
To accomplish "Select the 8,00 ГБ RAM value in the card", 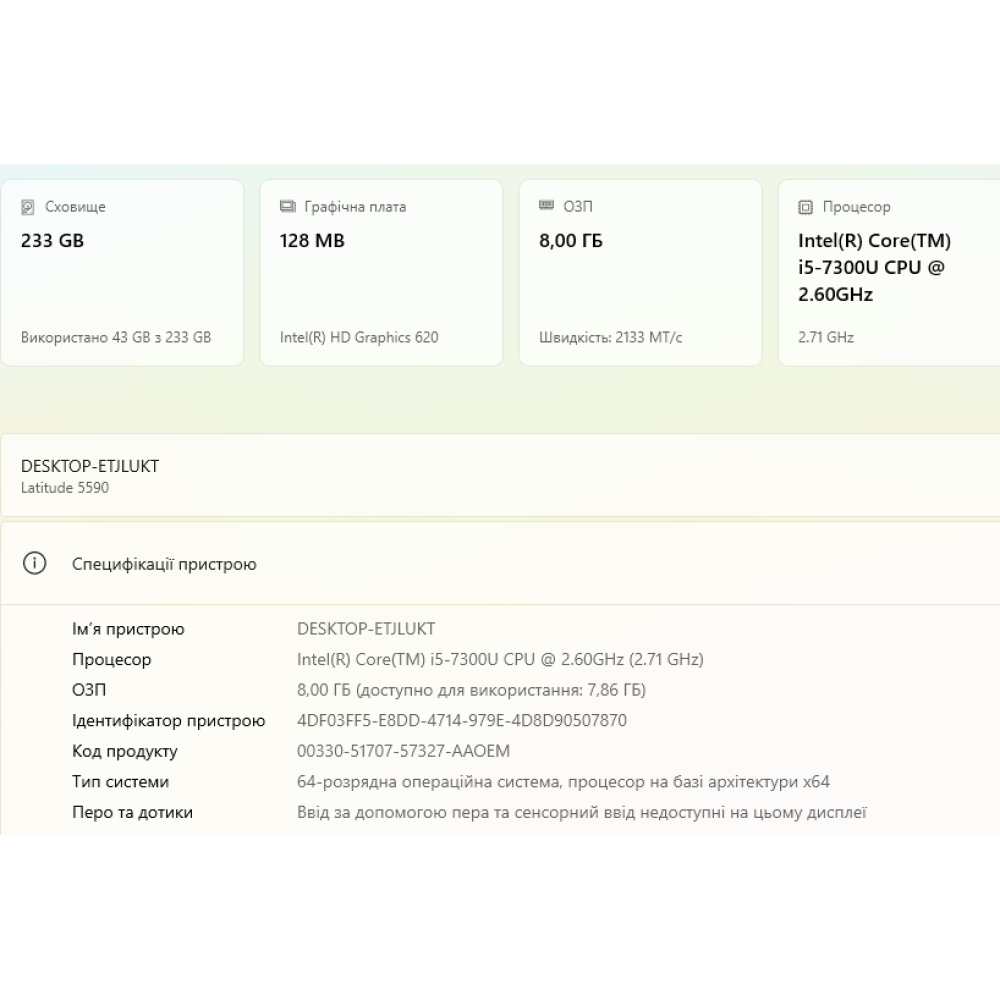I will coord(571,241).
